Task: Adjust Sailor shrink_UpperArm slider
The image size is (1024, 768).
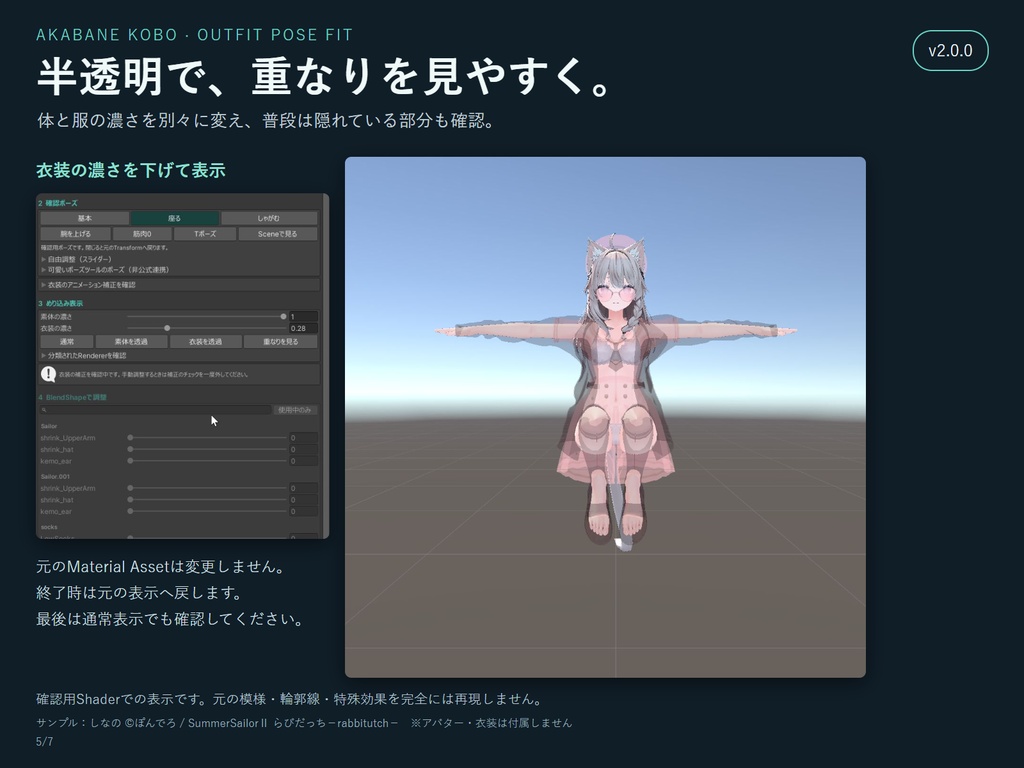Action: (x=208, y=438)
